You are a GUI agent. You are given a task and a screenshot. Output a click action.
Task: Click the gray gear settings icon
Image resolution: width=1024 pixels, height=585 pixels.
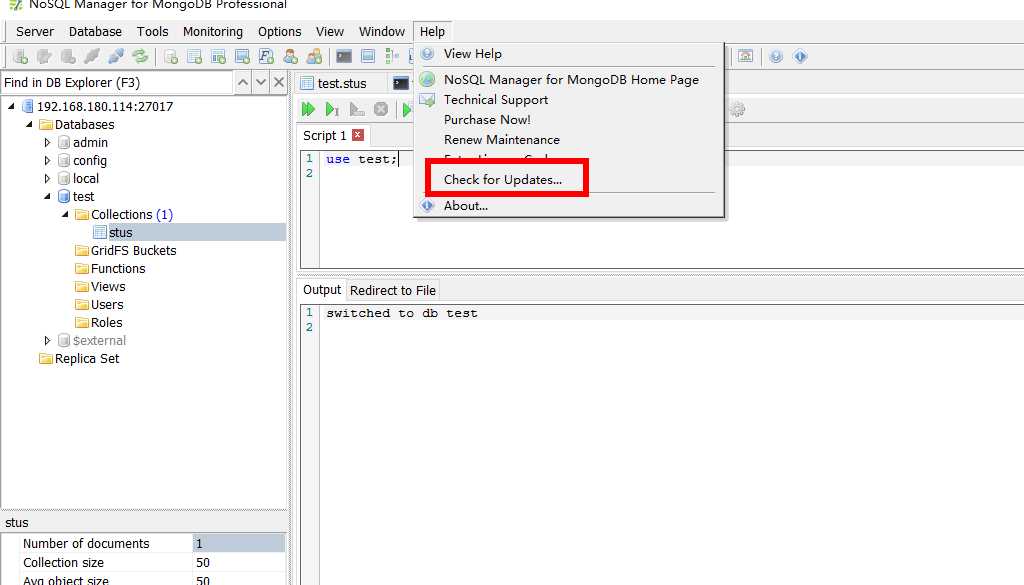pyautogui.click(x=737, y=110)
